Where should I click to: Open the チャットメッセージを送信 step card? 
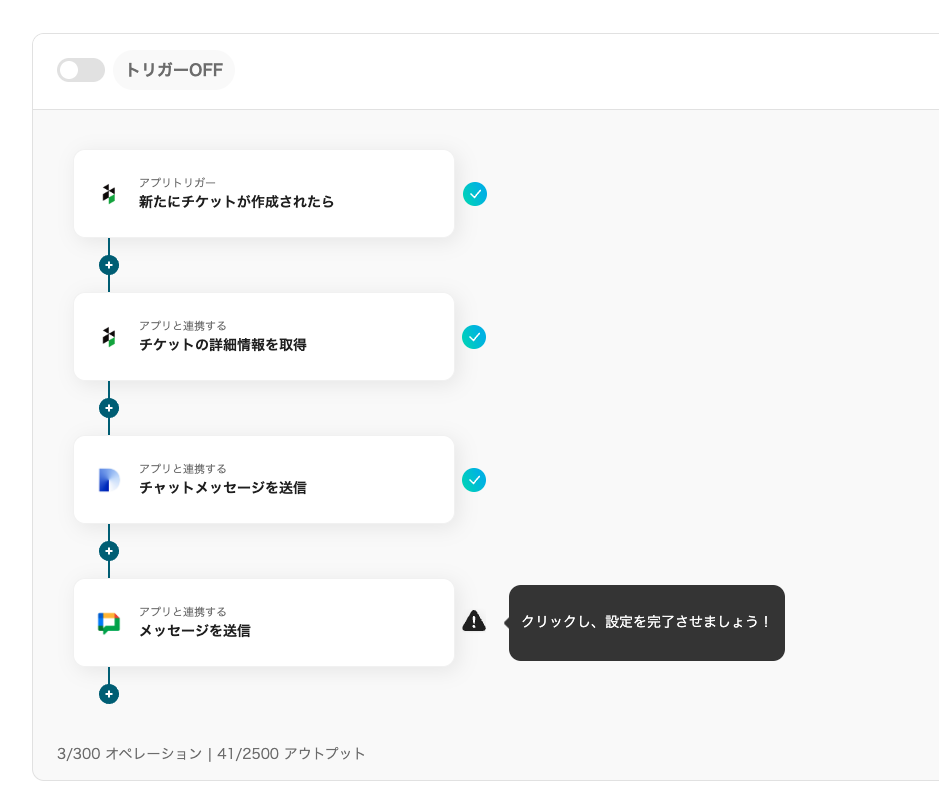pyautogui.click(x=263, y=480)
